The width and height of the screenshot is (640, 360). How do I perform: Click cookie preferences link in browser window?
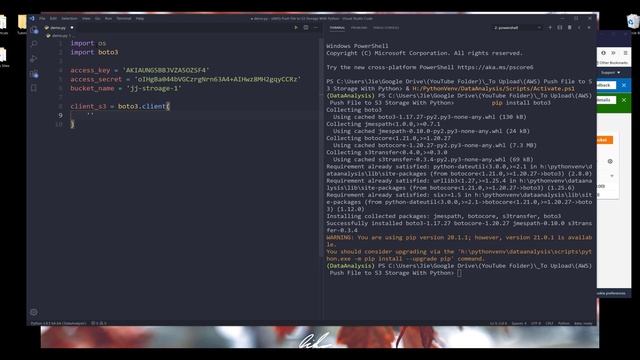pyautogui.click(x=611, y=293)
